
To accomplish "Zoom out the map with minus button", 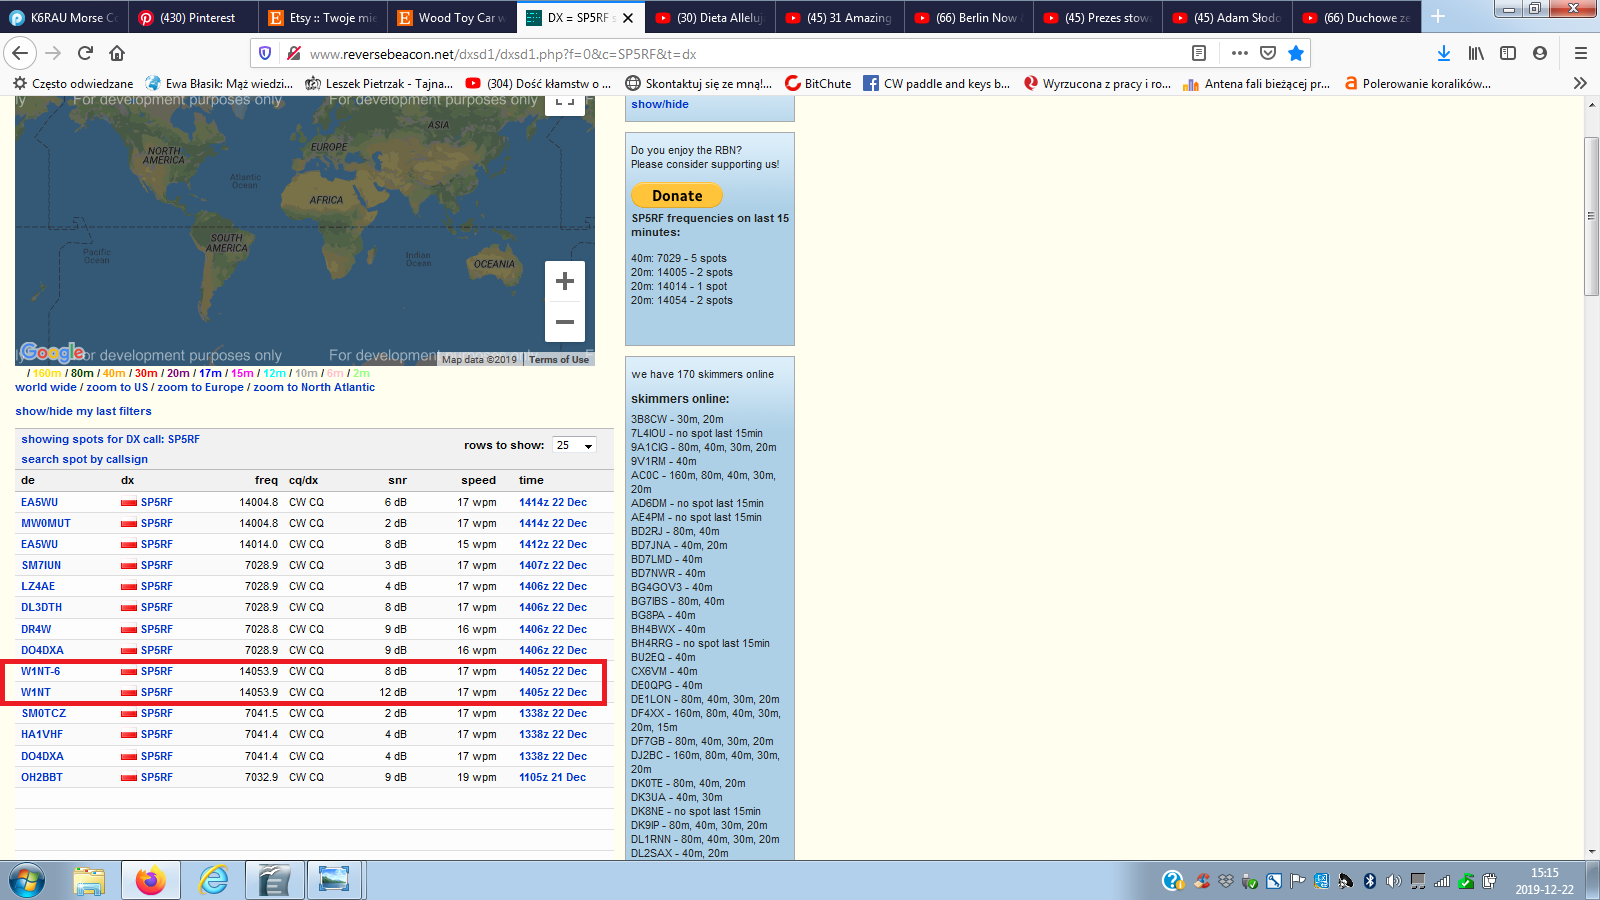I will click(x=564, y=322).
